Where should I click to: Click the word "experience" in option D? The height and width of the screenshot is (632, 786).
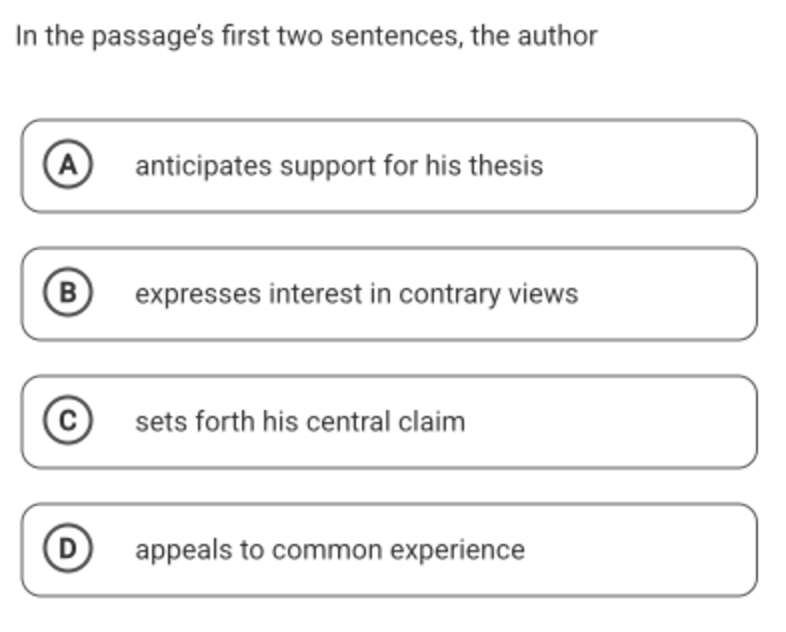pos(458,550)
